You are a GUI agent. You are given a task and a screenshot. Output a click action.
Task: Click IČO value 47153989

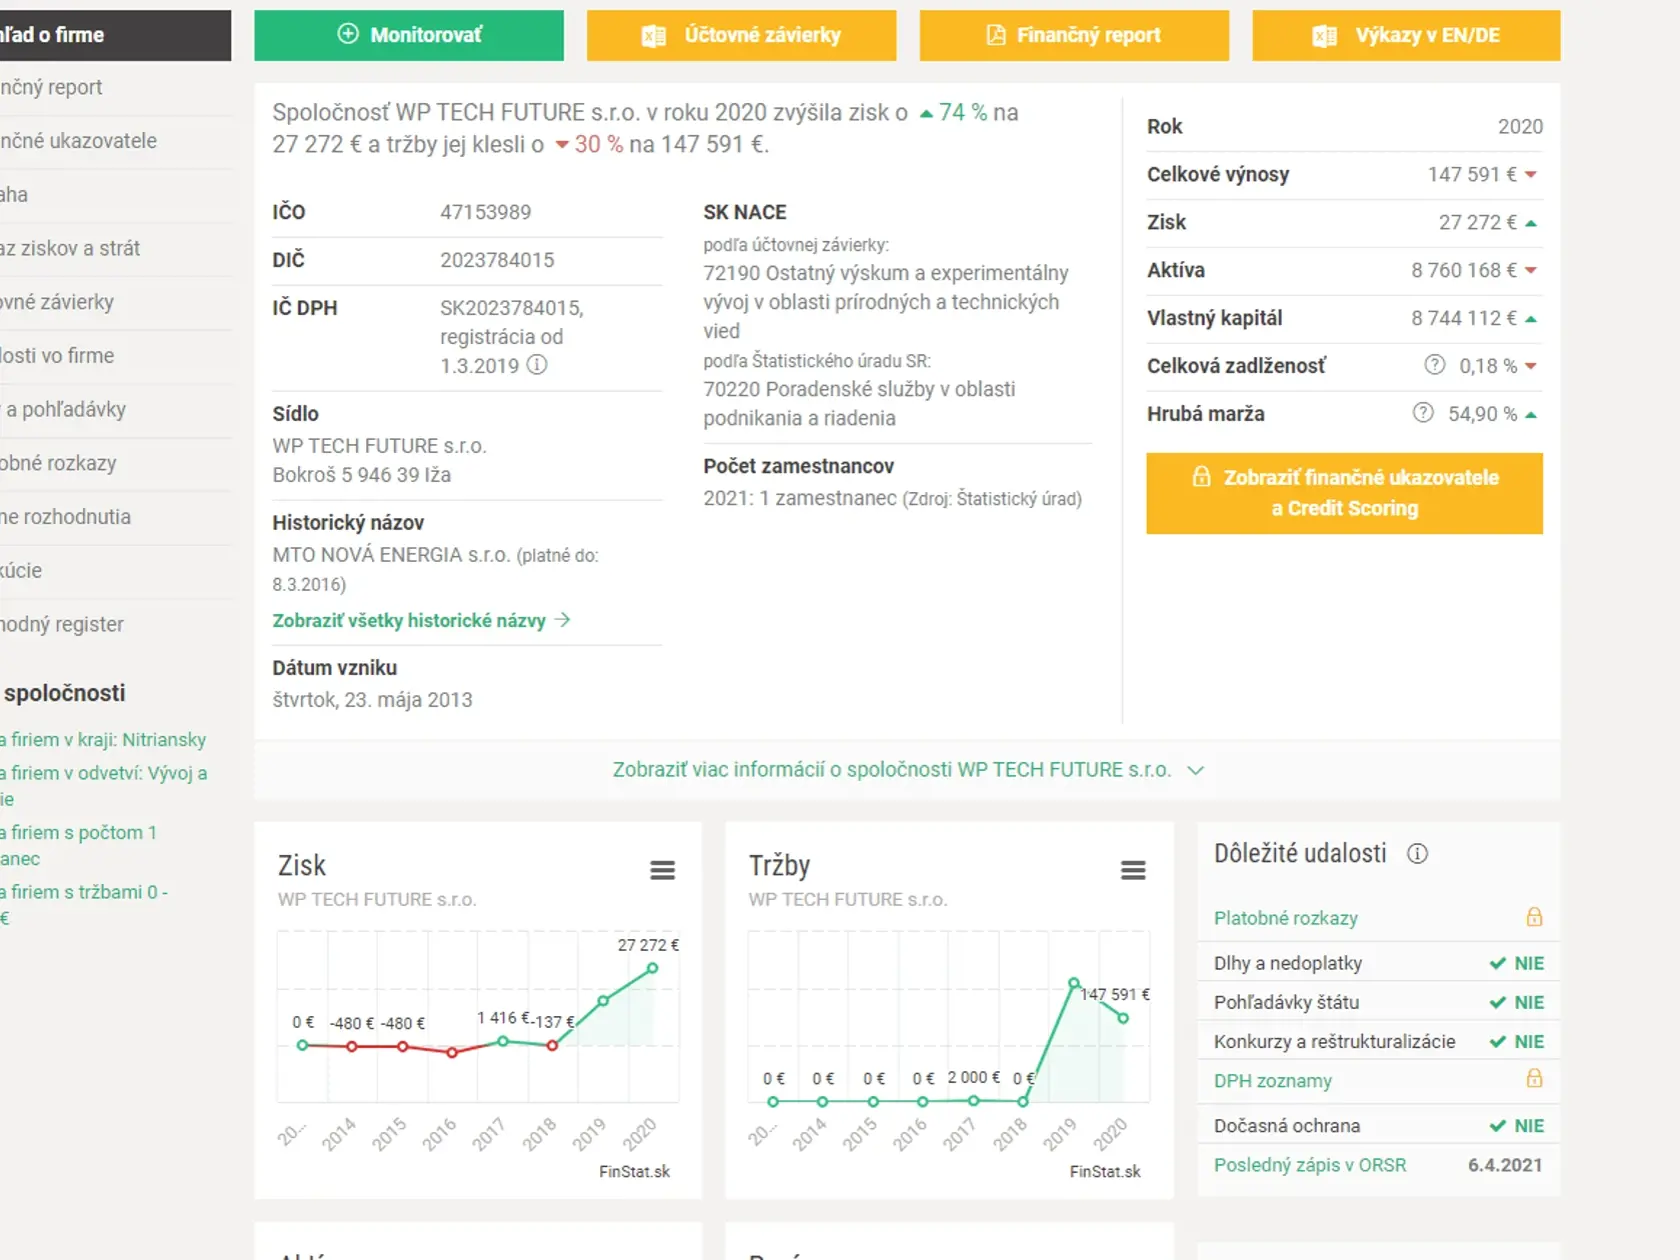(x=485, y=212)
